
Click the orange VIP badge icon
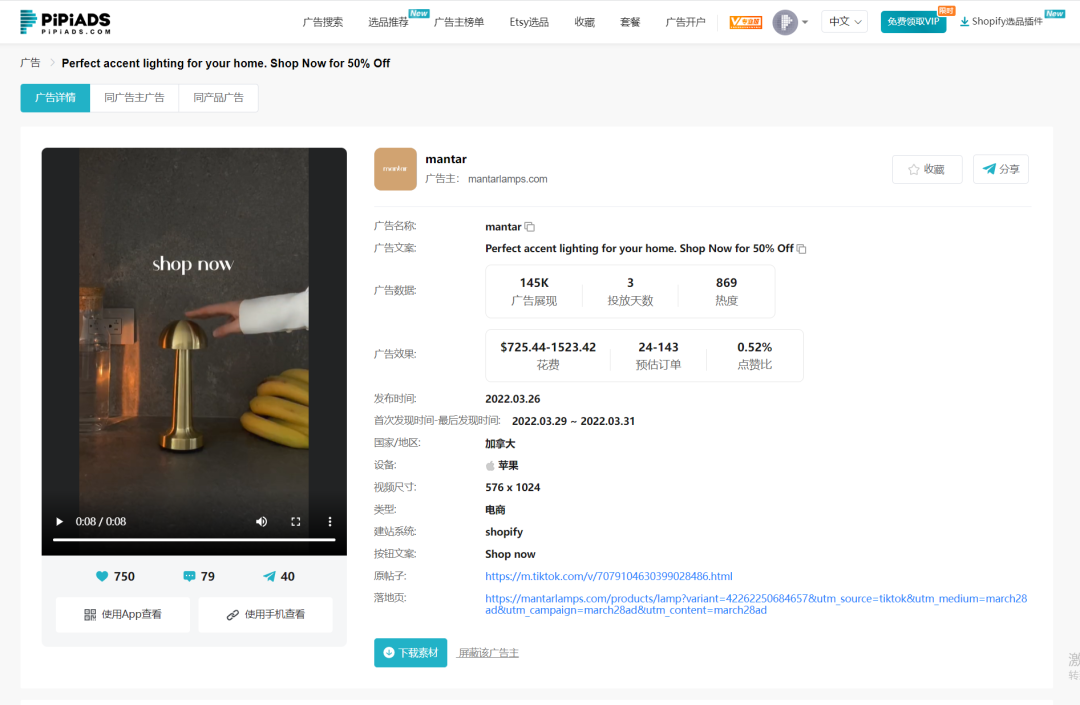coord(745,22)
